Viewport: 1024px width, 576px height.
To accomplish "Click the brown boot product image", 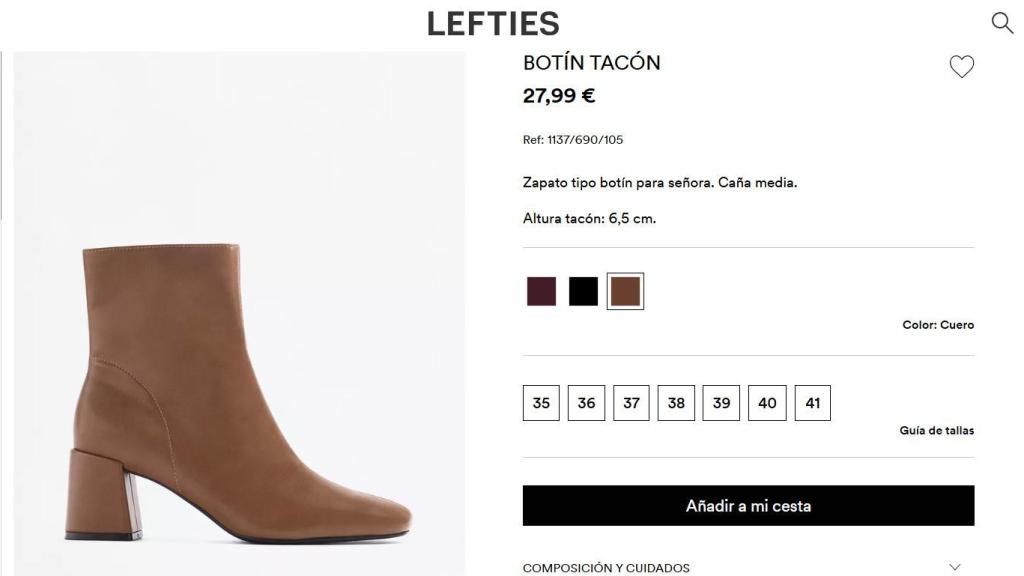I will 238,390.
